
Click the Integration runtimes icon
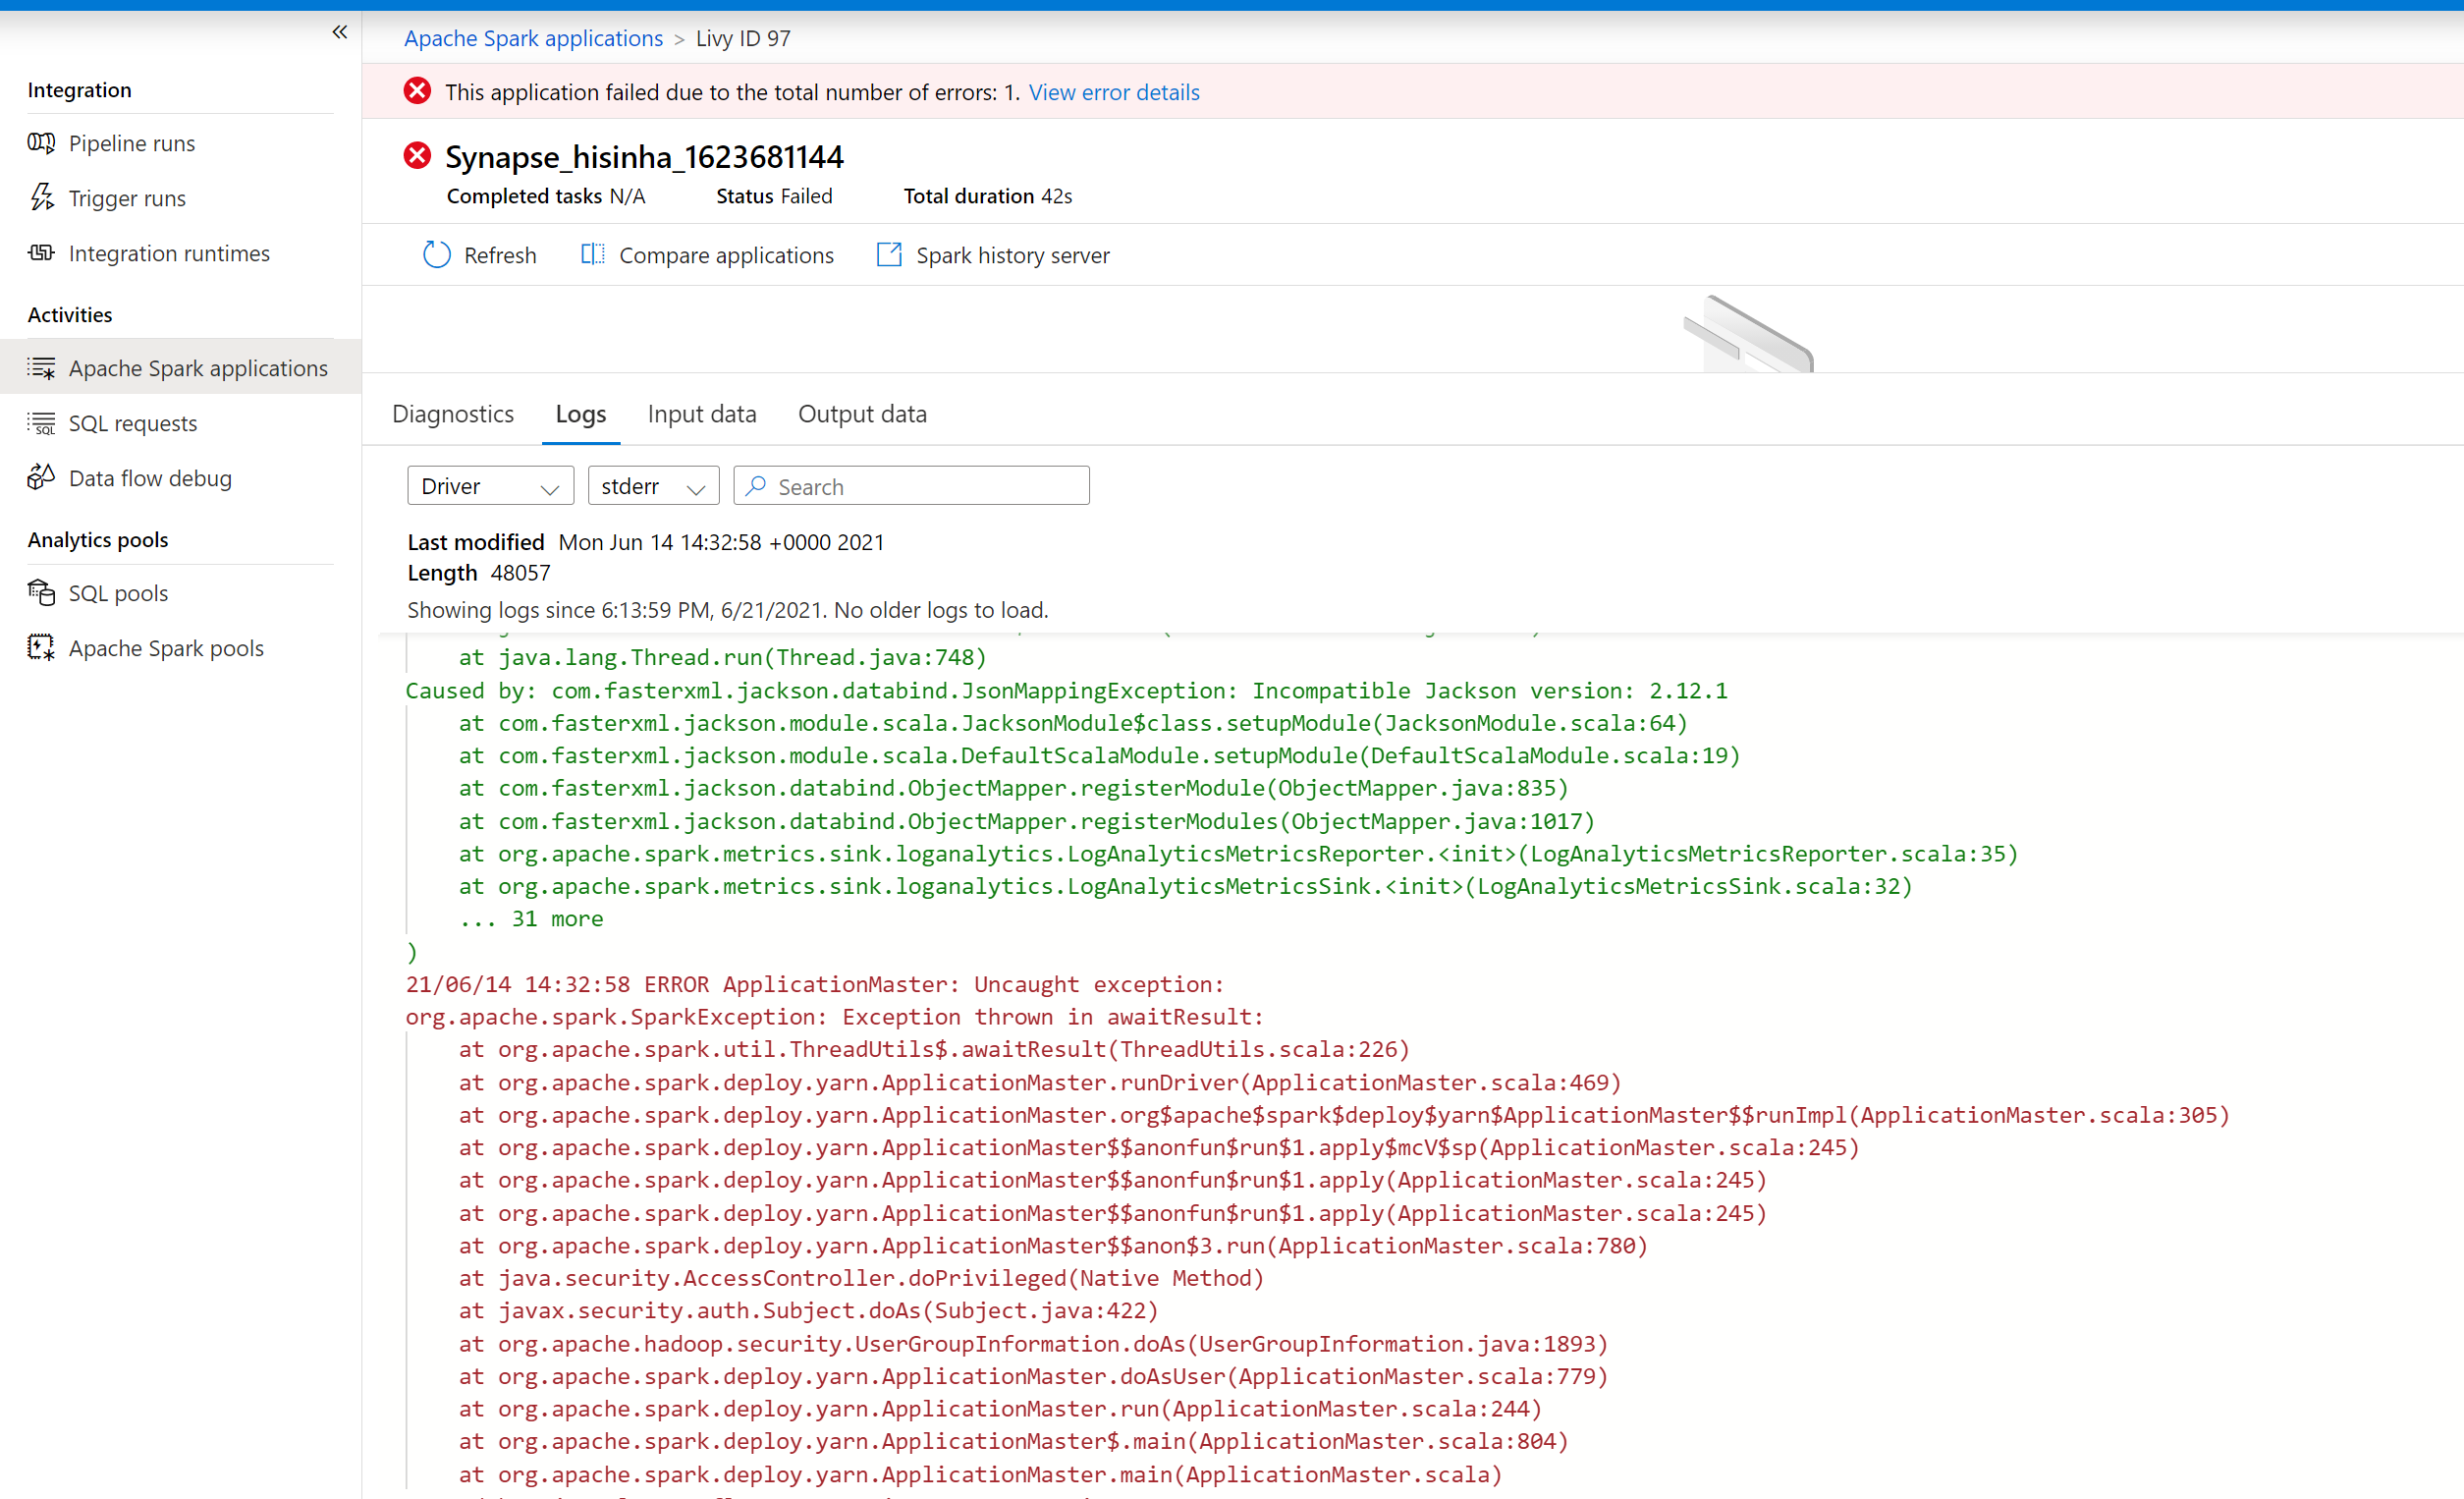point(41,252)
